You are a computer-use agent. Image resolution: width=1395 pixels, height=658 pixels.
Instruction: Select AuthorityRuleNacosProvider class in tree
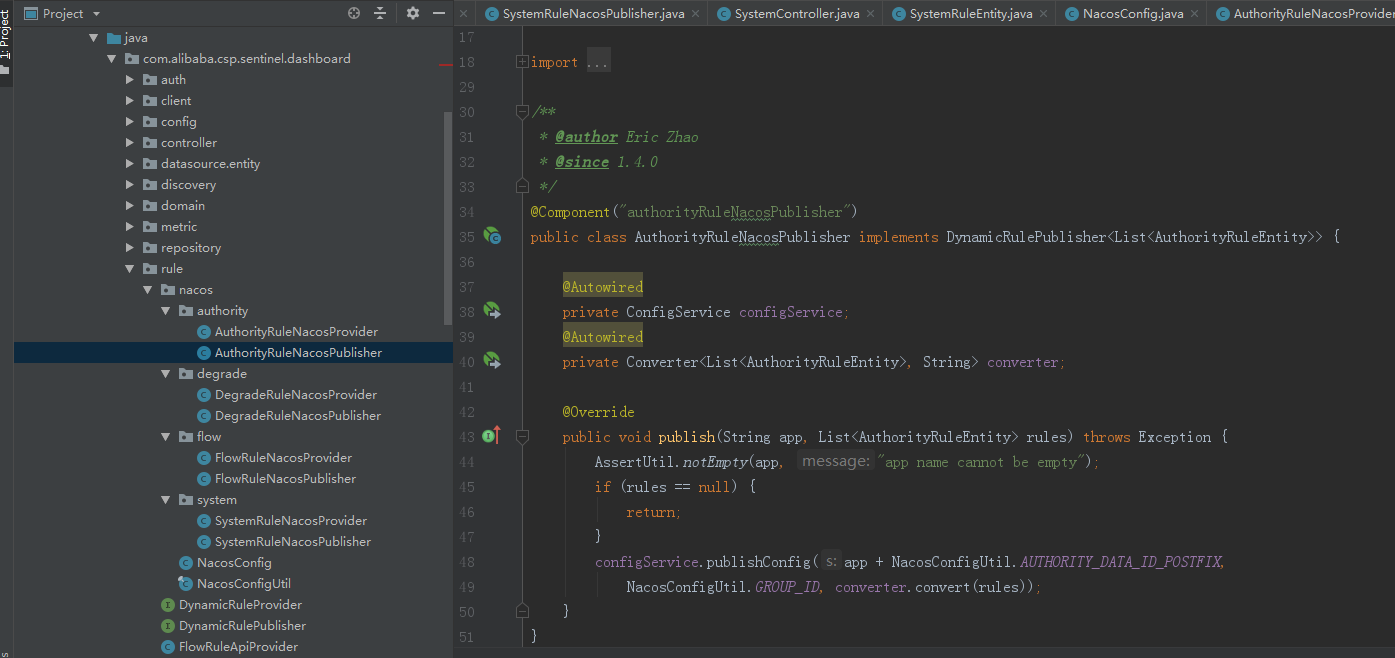(296, 332)
